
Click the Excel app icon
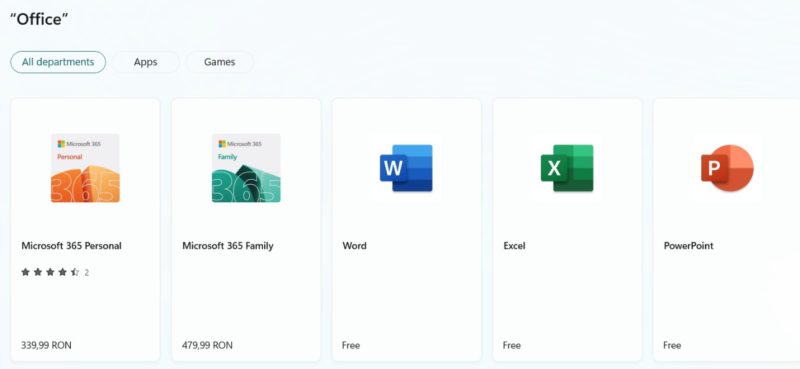pos(567,168)
